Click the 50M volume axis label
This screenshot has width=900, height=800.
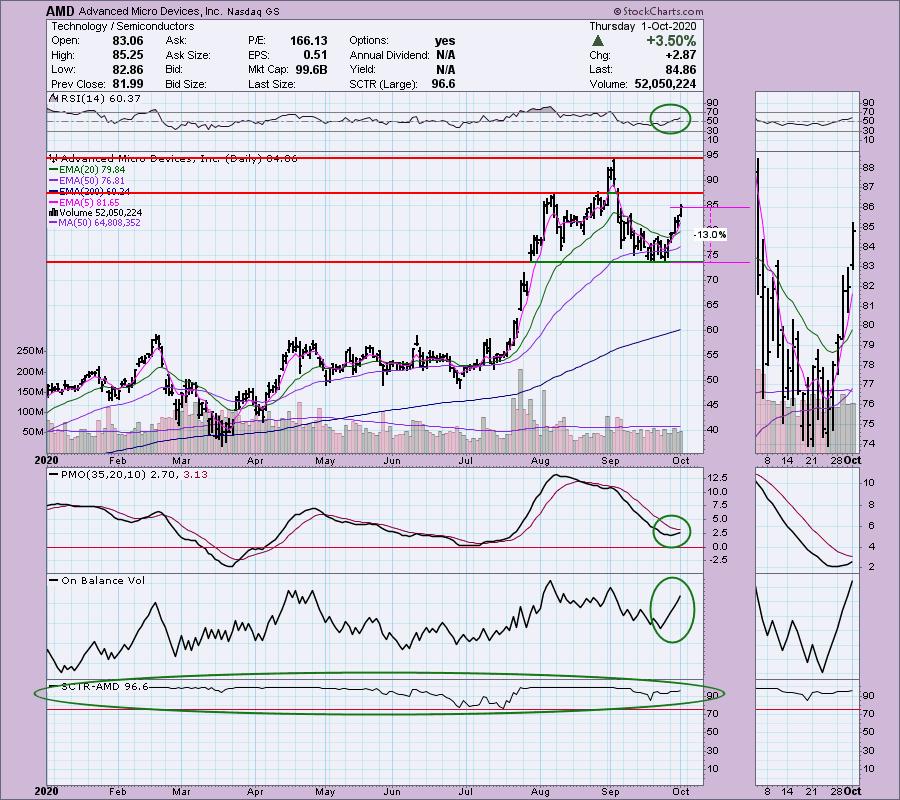[x=34, y=432]
